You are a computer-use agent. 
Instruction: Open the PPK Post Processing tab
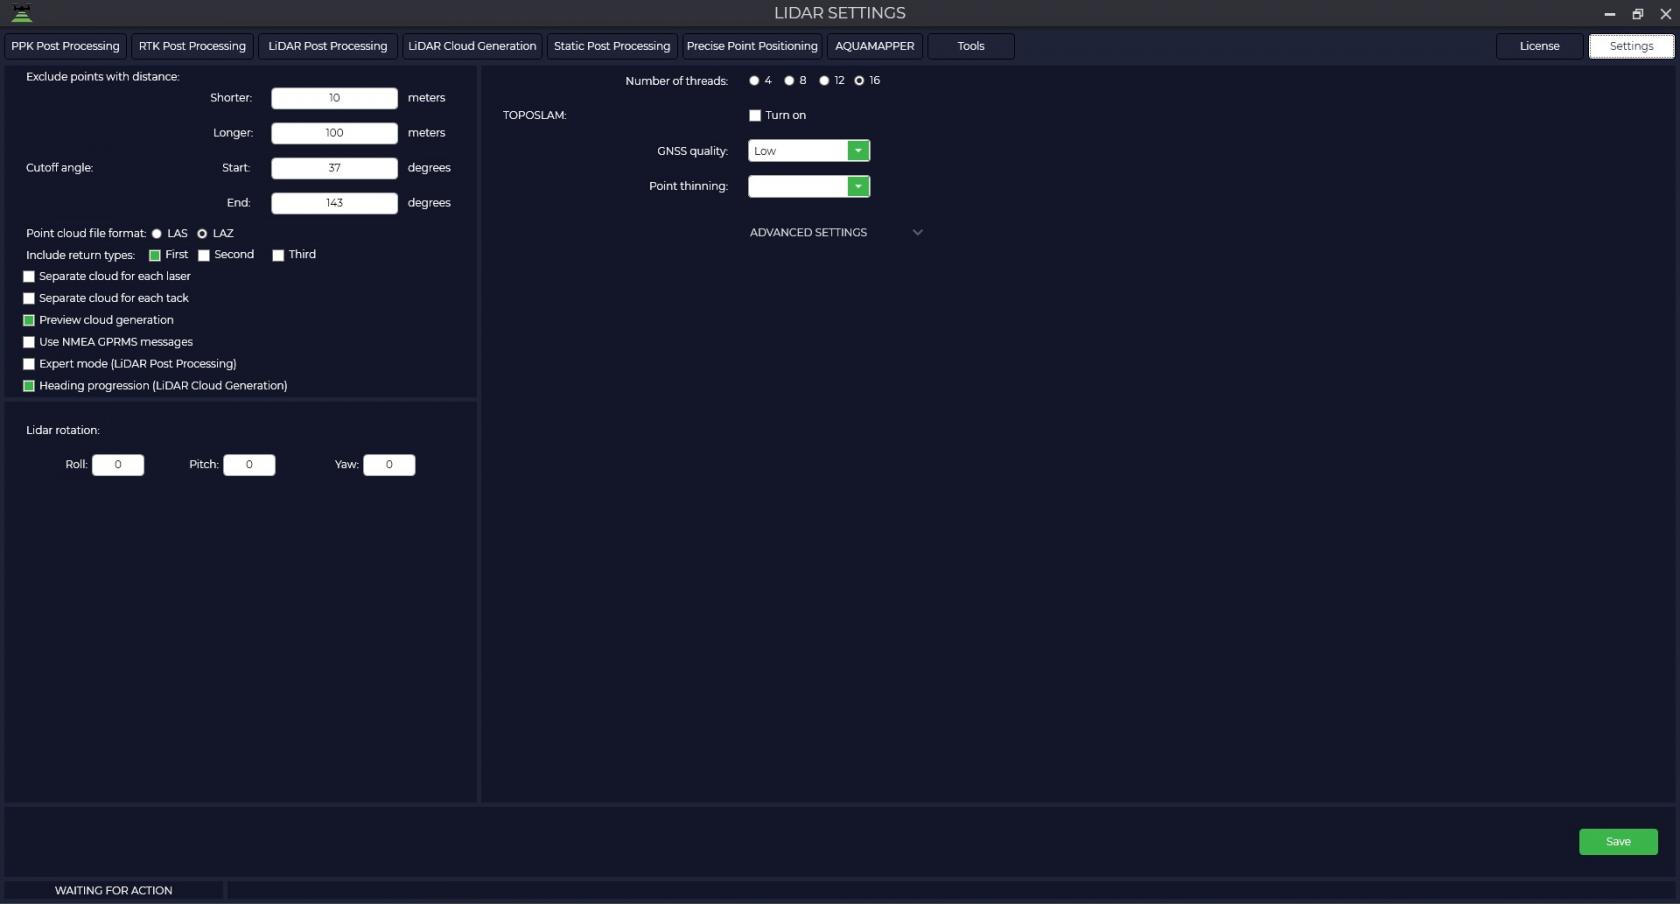[65, 46]
